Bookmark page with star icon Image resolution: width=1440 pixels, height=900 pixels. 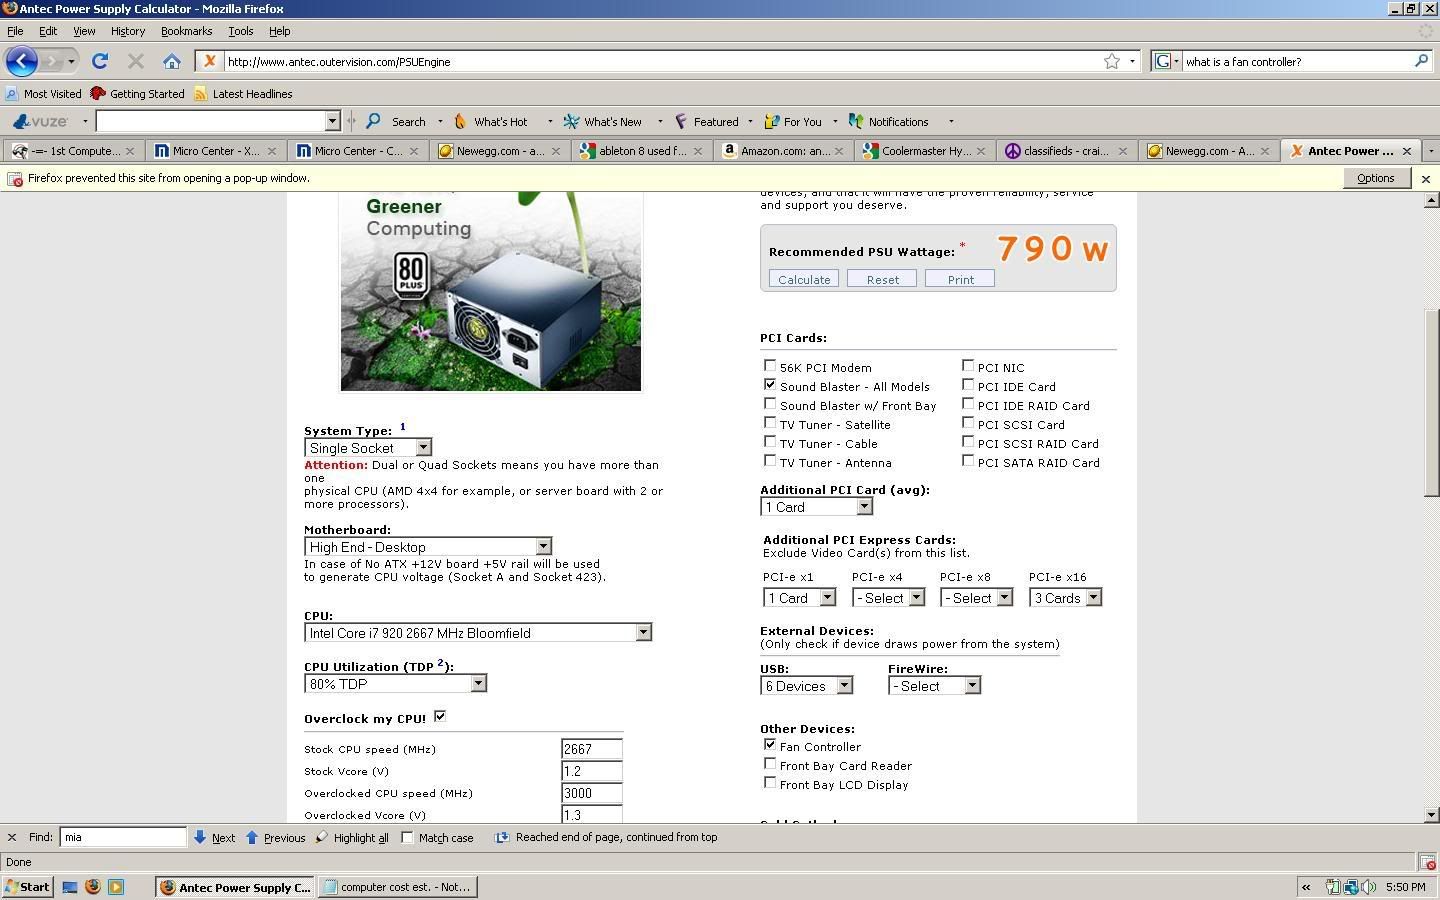pos(1111,61)
